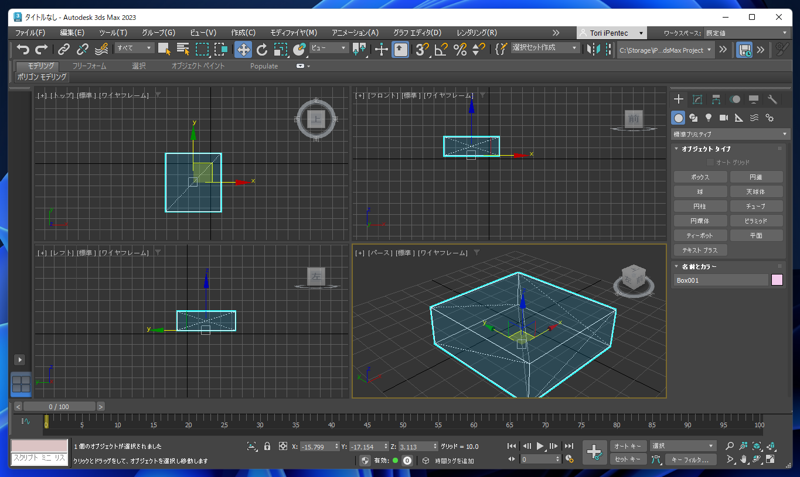The width and height of the screenshot is (800, 477).
Task: Toggle the Percent Snap button
Action: [x=460, y=49]
